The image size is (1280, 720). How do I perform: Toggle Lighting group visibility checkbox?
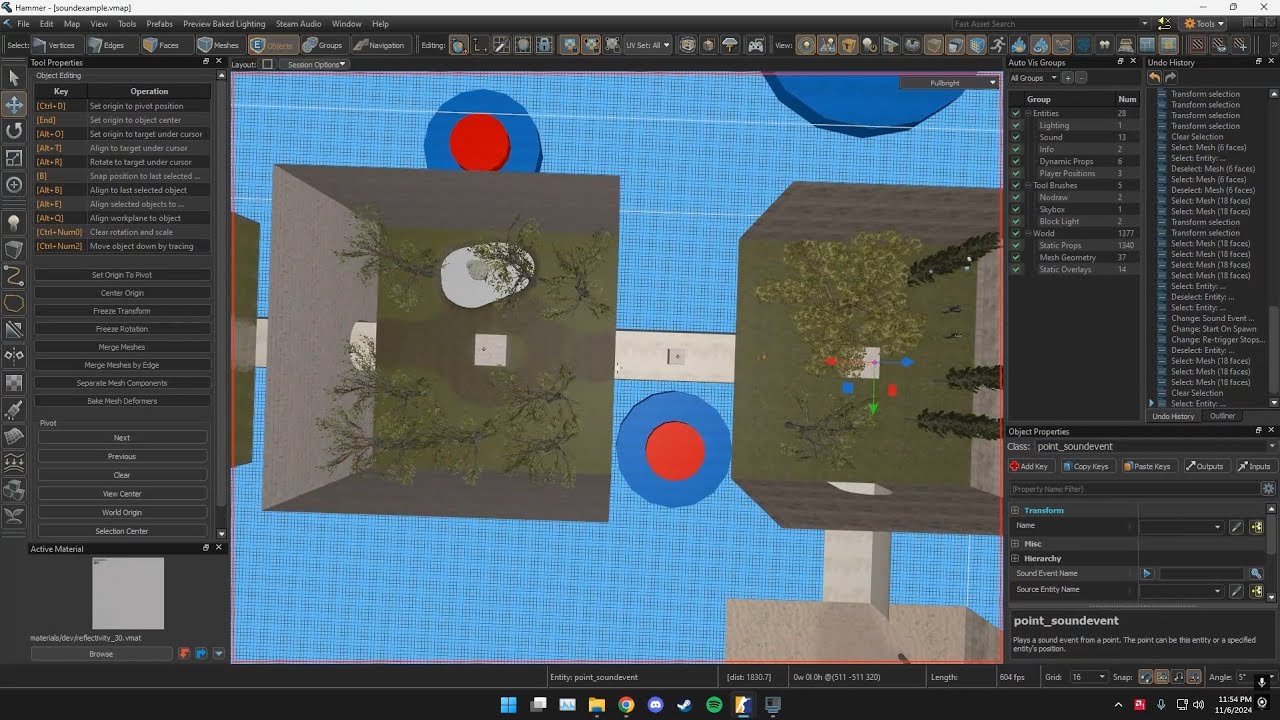click(x=1015, y=126)
